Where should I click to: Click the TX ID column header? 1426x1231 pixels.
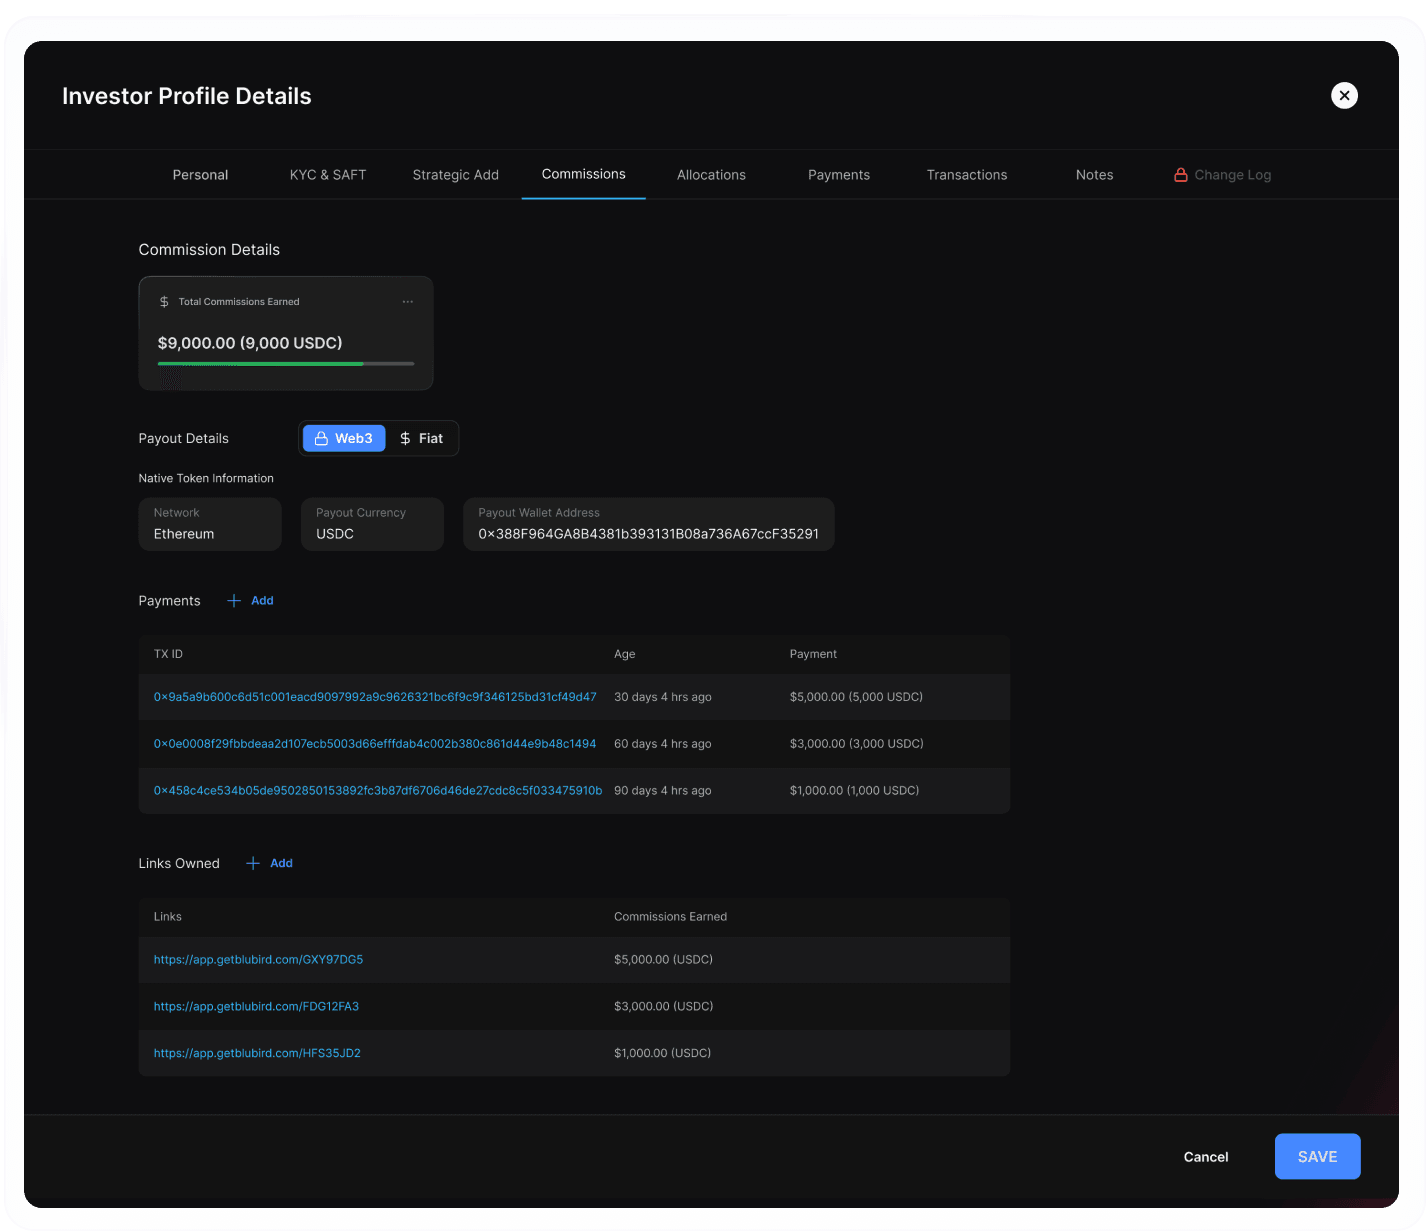[x=168, y=654]
